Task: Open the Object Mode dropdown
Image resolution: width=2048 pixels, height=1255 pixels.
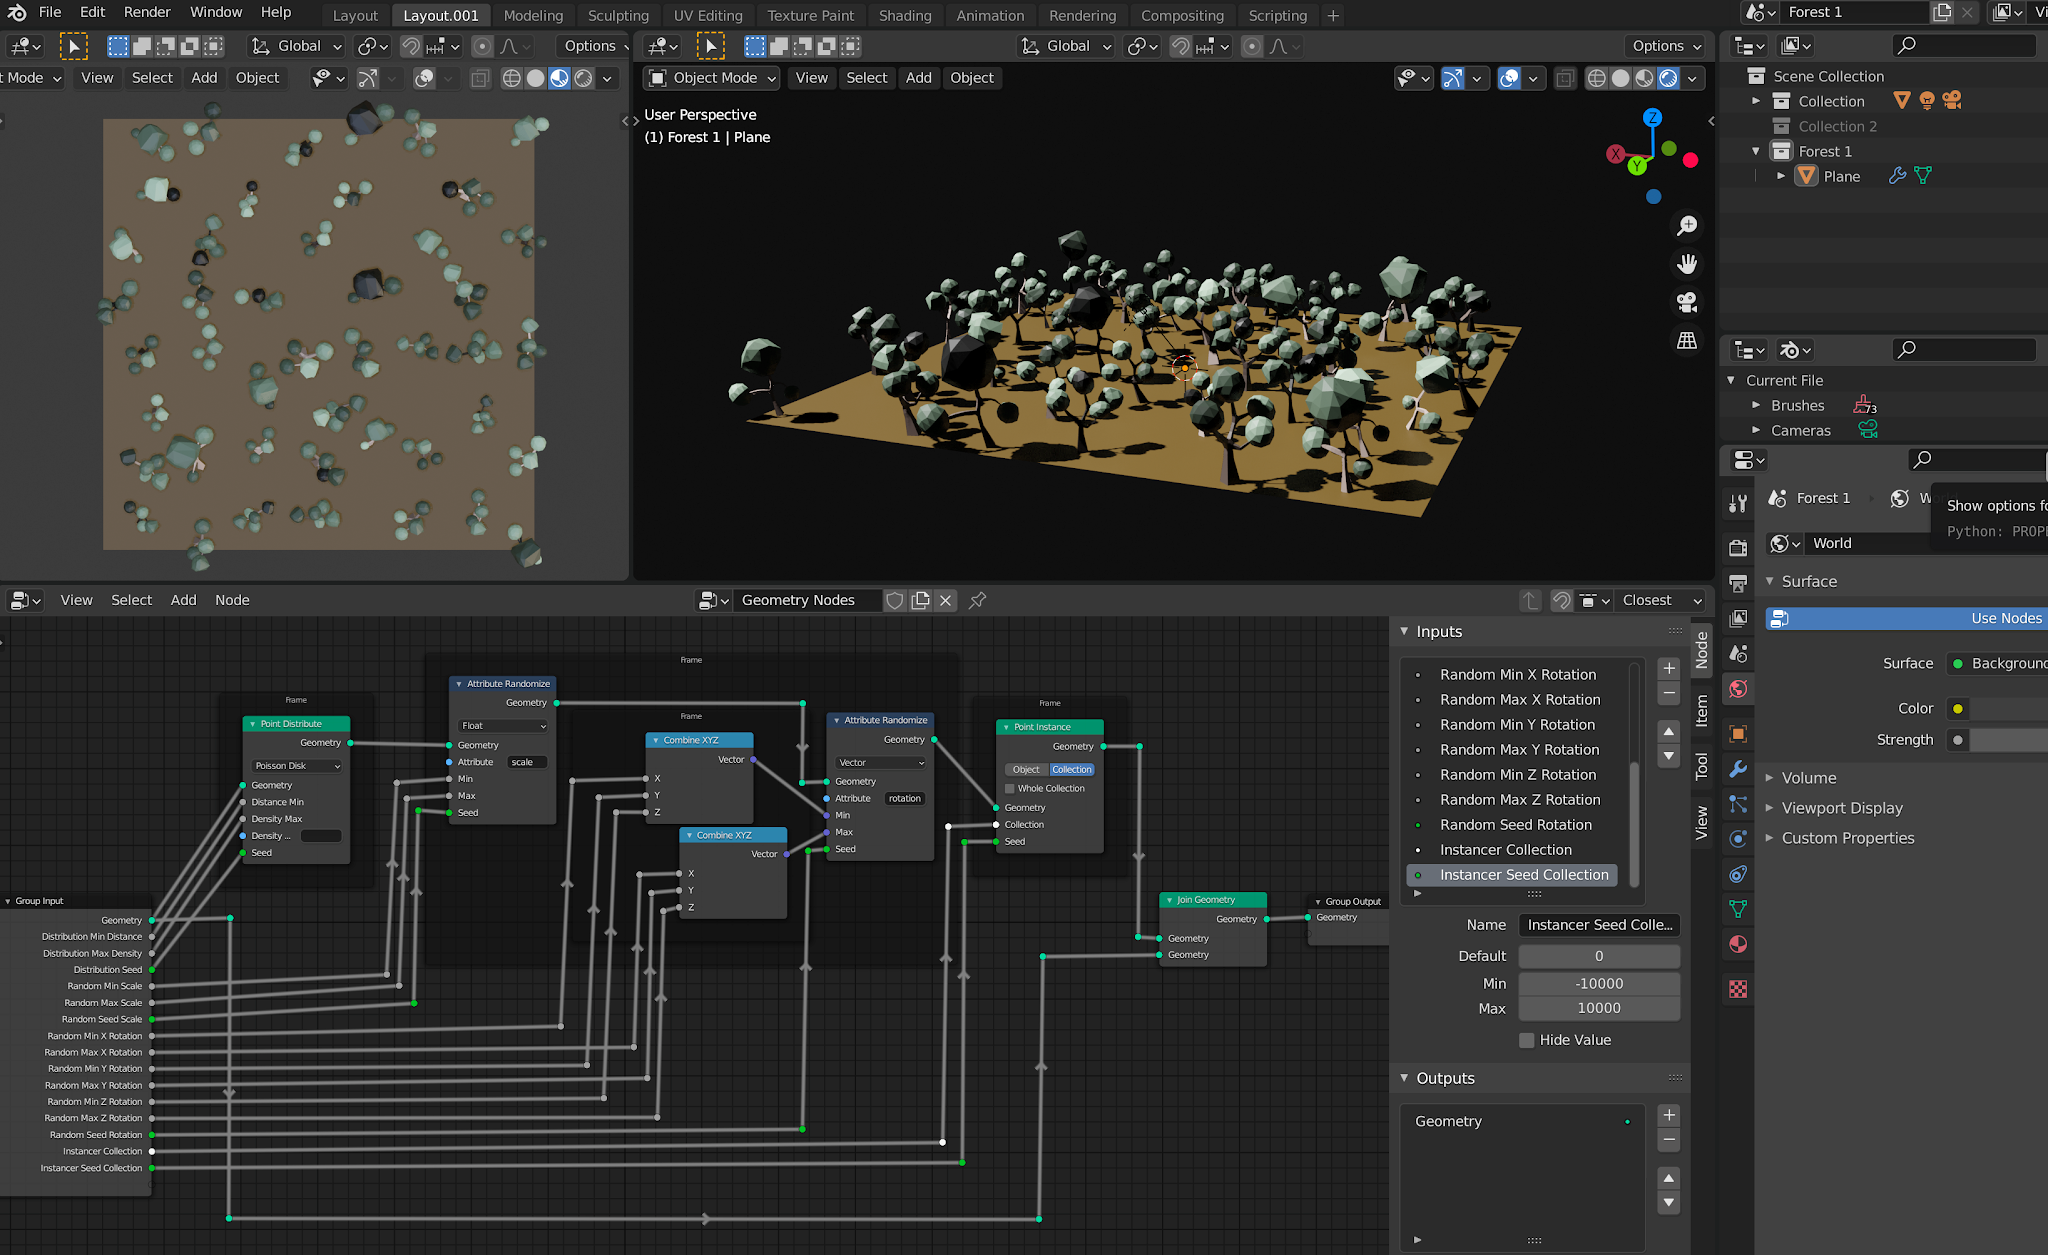Action: [x=712, y=78]
